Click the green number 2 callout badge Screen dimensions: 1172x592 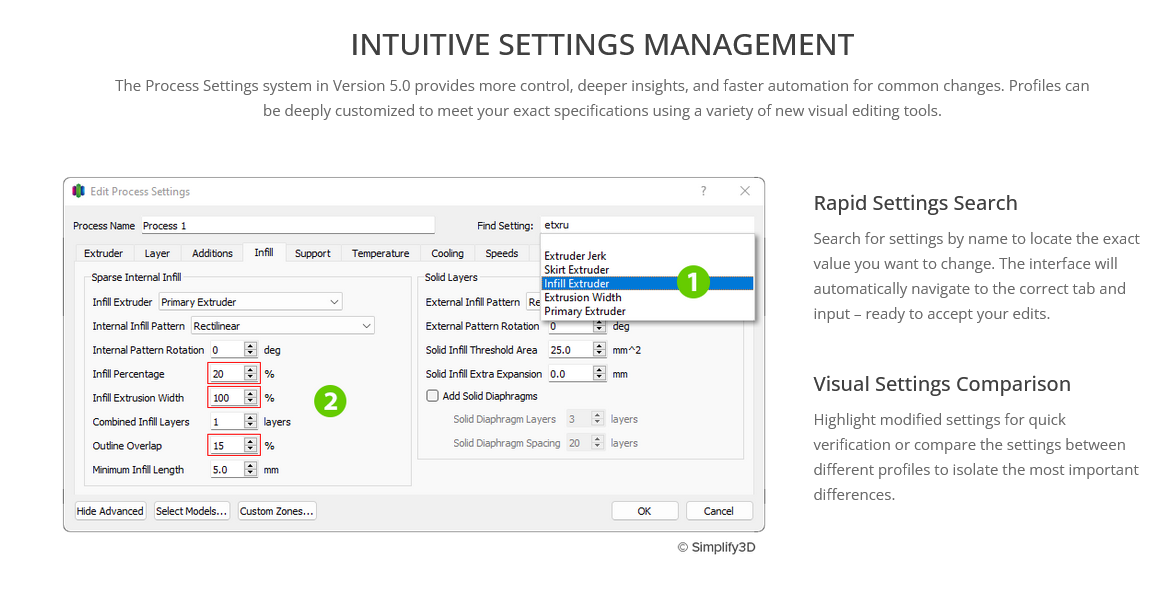(330, 401)
